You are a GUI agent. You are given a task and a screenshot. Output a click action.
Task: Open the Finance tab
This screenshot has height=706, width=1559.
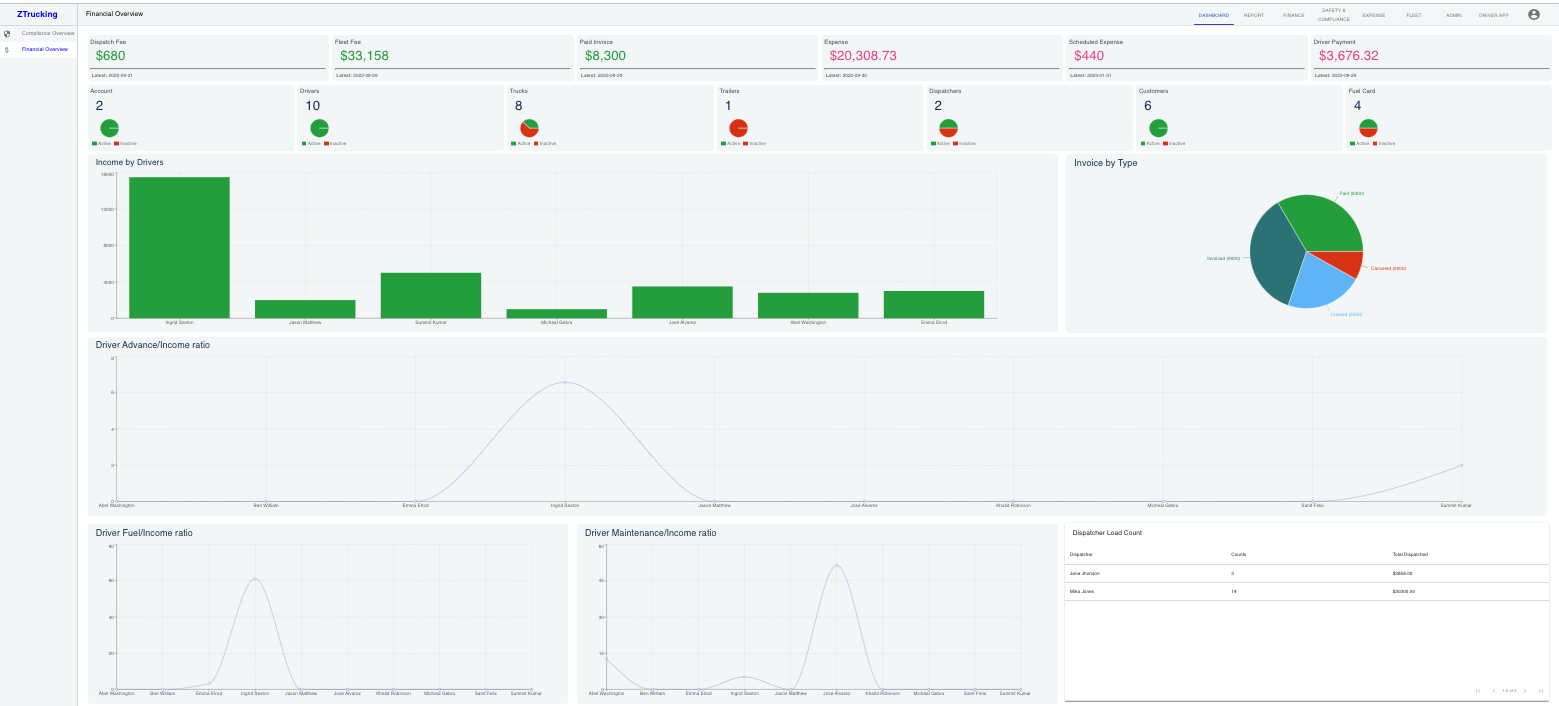click(x=1294, y=15)
